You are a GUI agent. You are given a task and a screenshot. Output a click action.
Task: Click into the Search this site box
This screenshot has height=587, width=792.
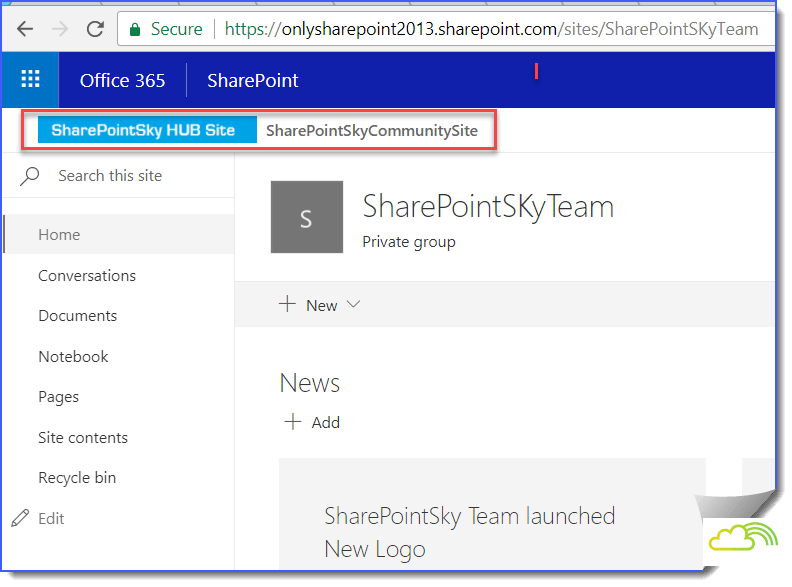click(x=119, y=176)
